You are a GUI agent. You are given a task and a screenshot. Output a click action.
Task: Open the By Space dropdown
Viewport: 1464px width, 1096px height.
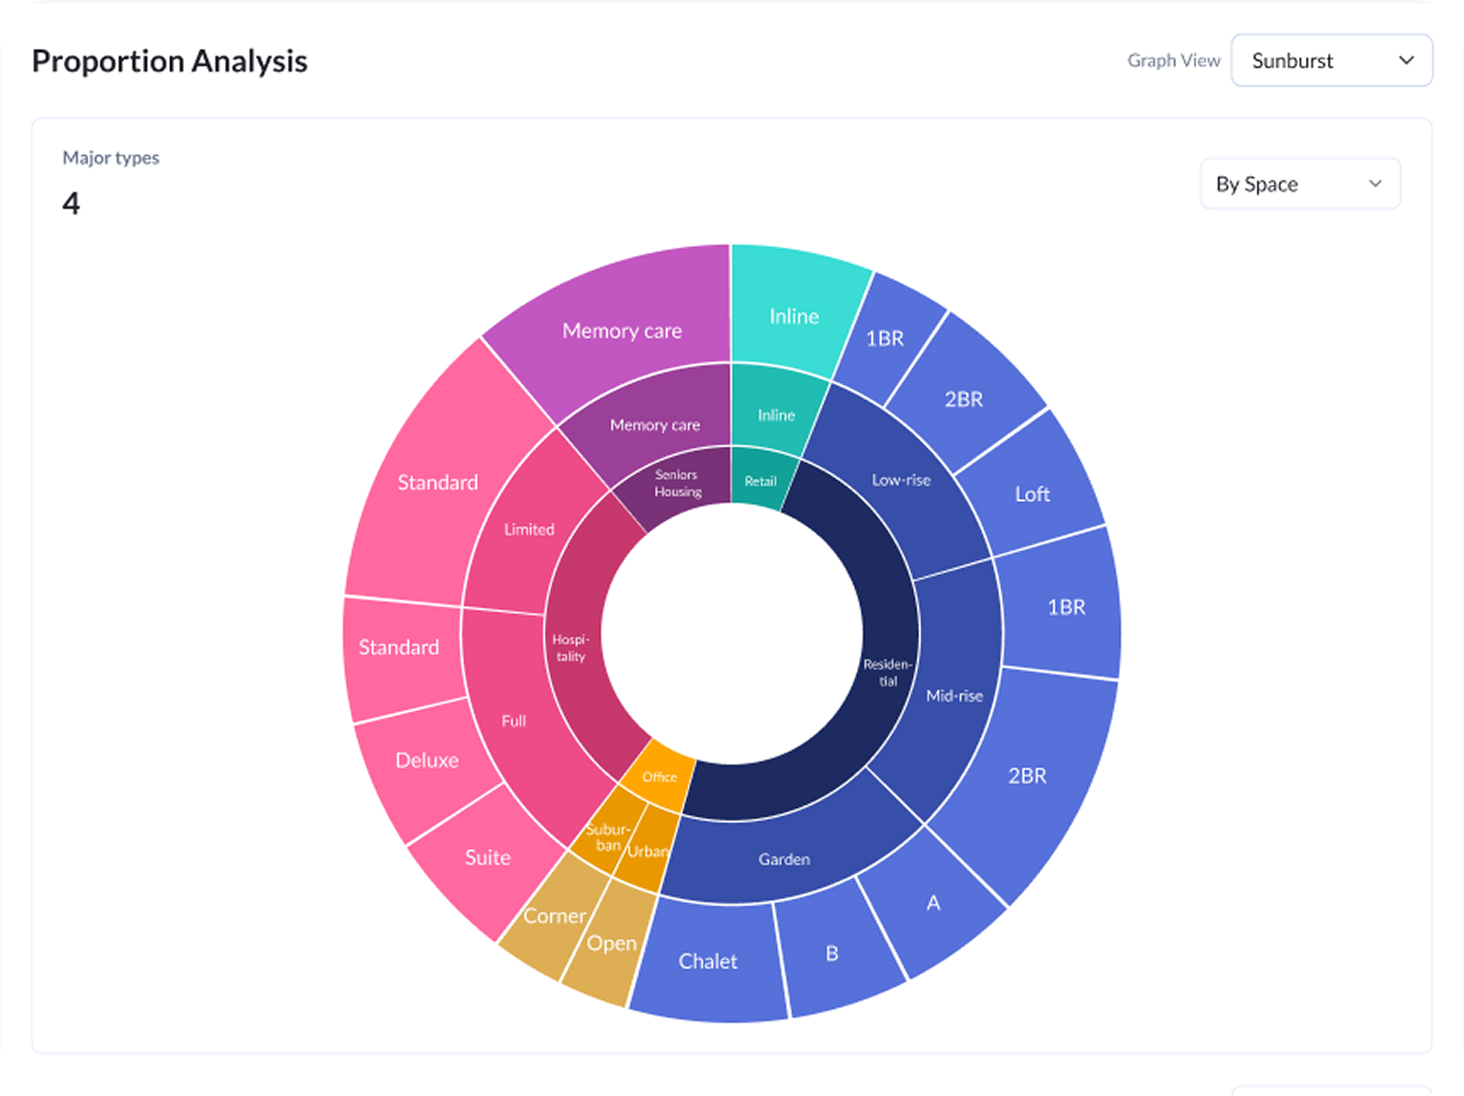[1299, 184]
